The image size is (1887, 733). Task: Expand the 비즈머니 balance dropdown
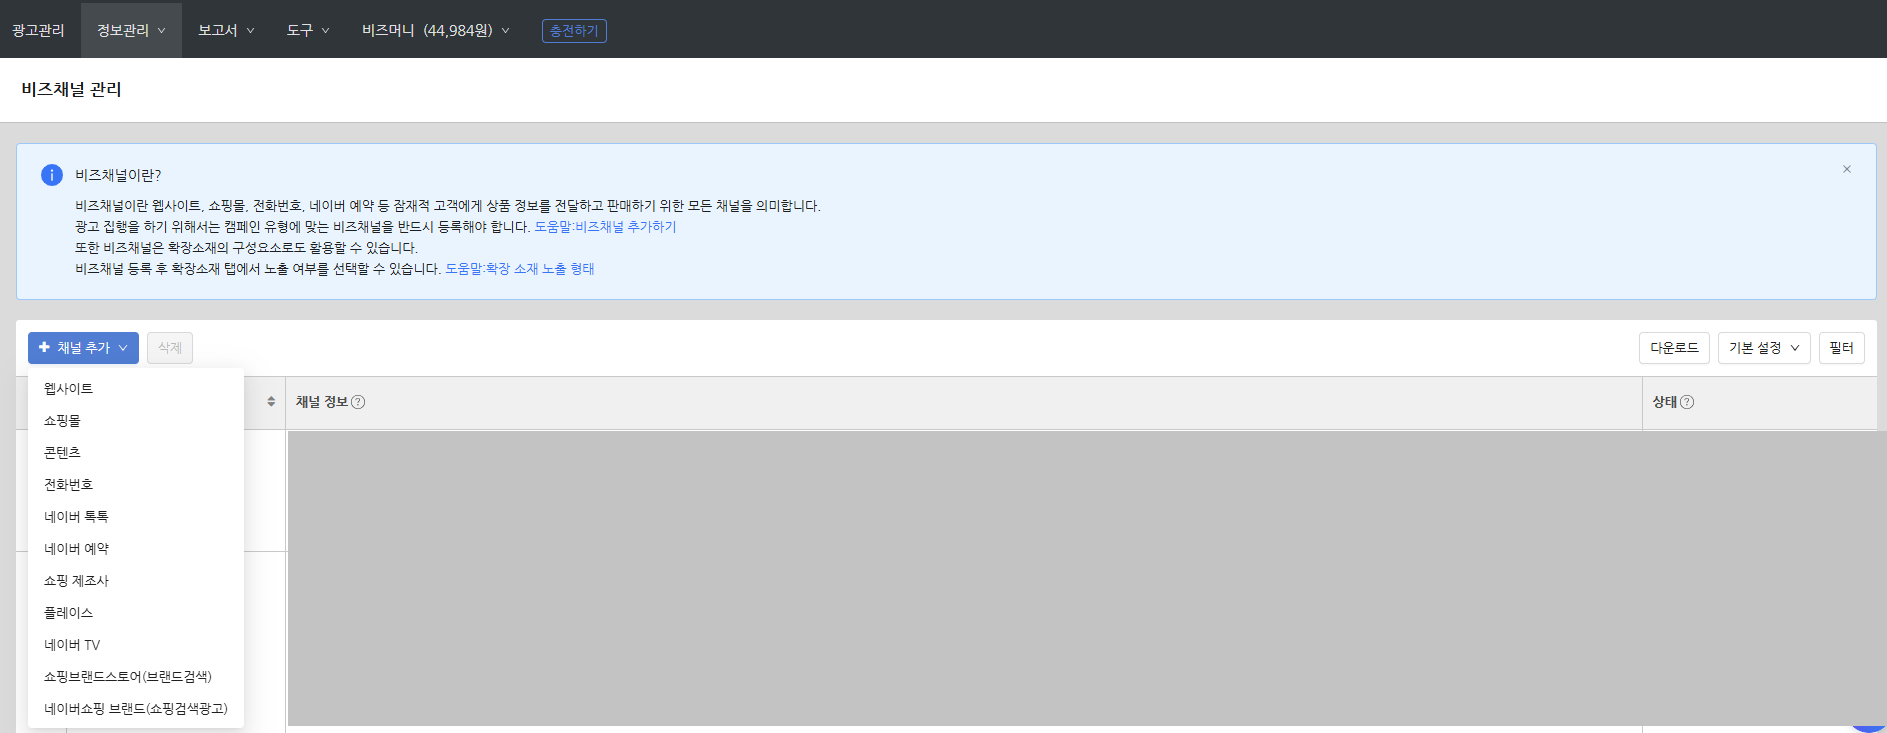click(435, 30)
